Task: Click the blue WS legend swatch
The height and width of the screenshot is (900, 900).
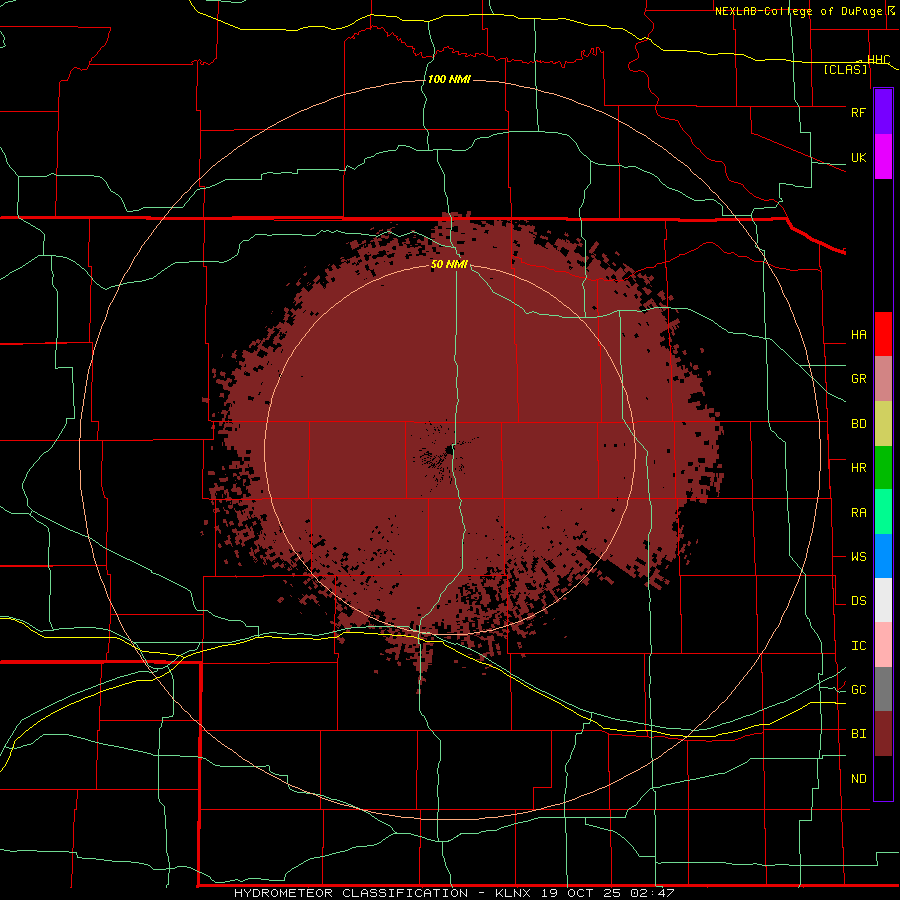Action: click(x=883, y=556)
